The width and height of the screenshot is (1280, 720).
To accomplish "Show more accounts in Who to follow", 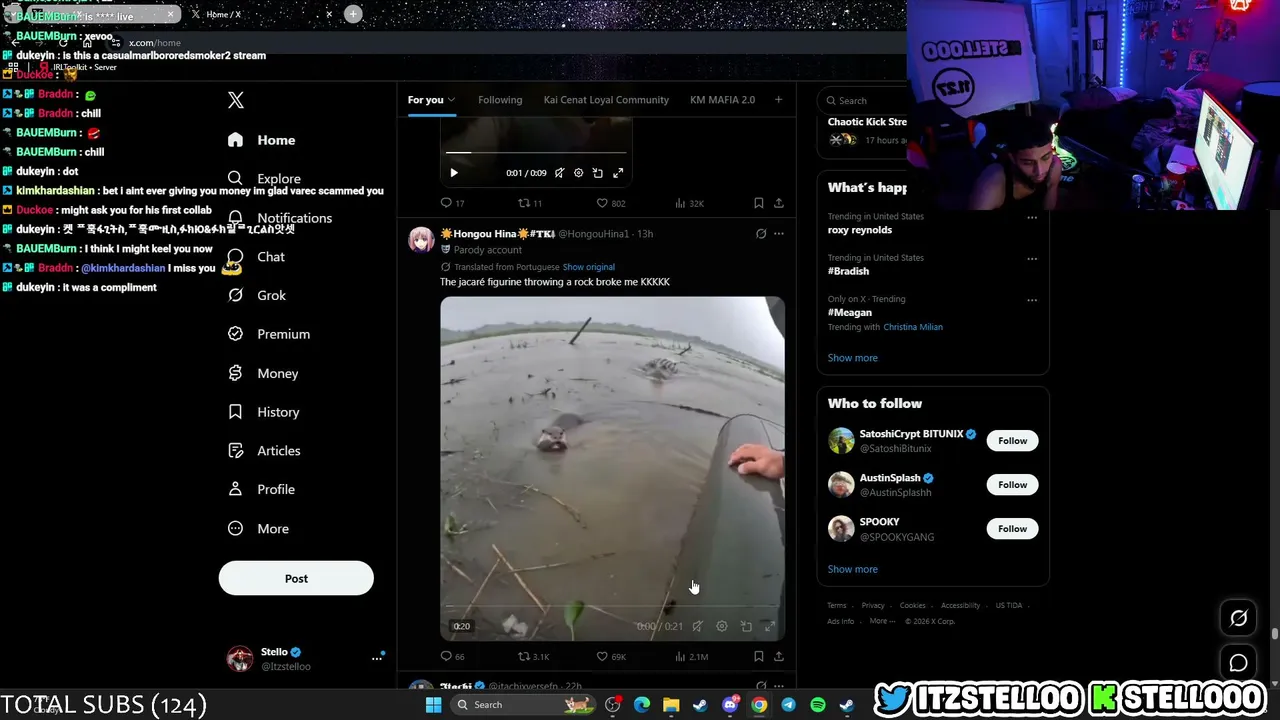I will [x=852, y=569].
